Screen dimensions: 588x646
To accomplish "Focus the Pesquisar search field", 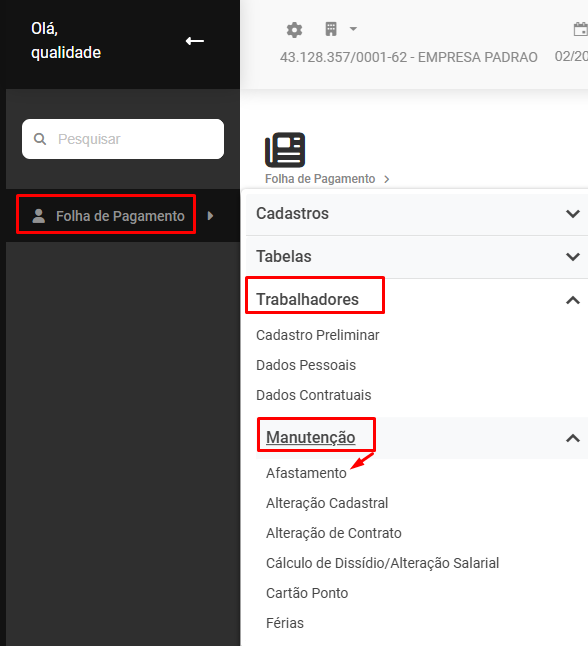I will 123,139.
